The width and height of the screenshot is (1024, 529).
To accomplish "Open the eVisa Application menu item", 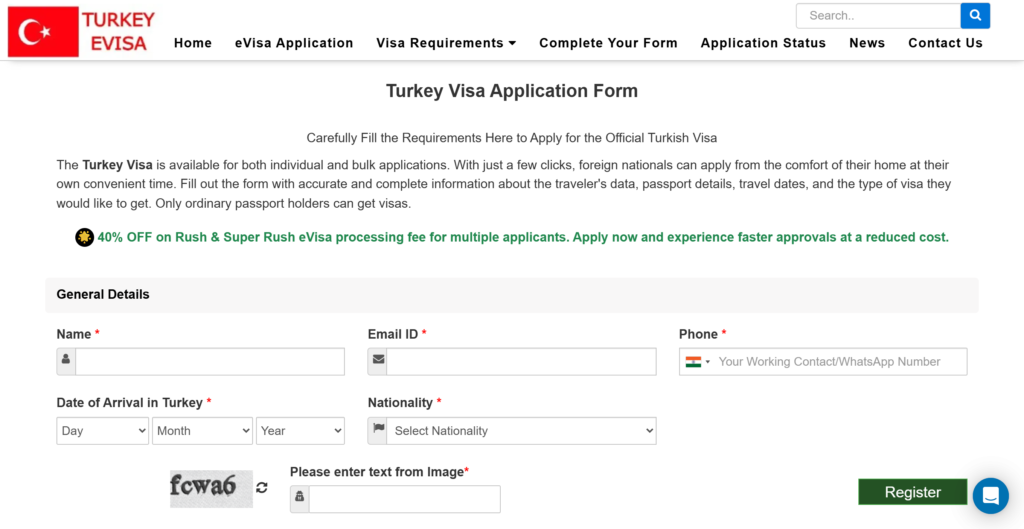I will click(x=294, y=43).
